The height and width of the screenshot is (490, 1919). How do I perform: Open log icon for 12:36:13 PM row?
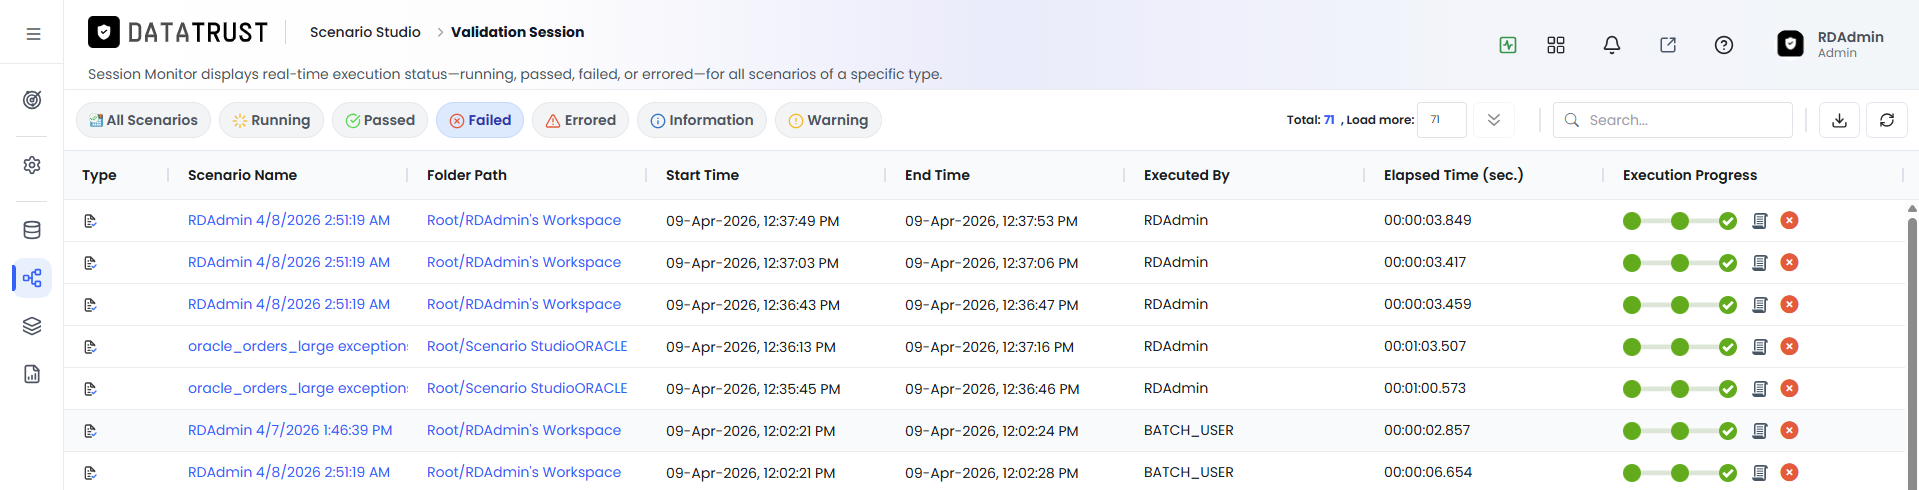(1760, 347)
